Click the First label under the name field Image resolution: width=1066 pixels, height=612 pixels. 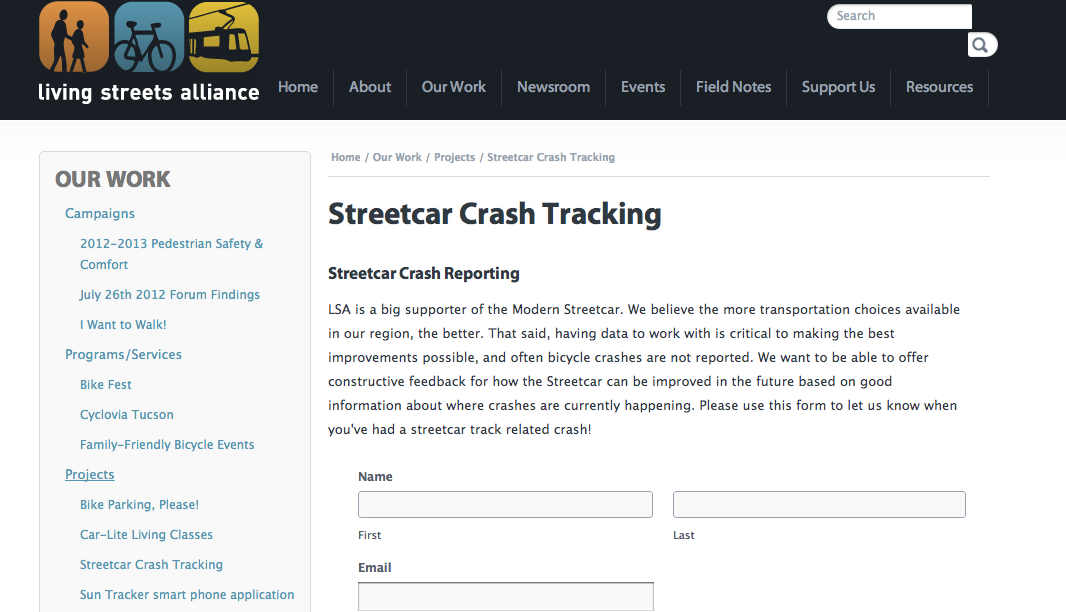click(369, 535)
